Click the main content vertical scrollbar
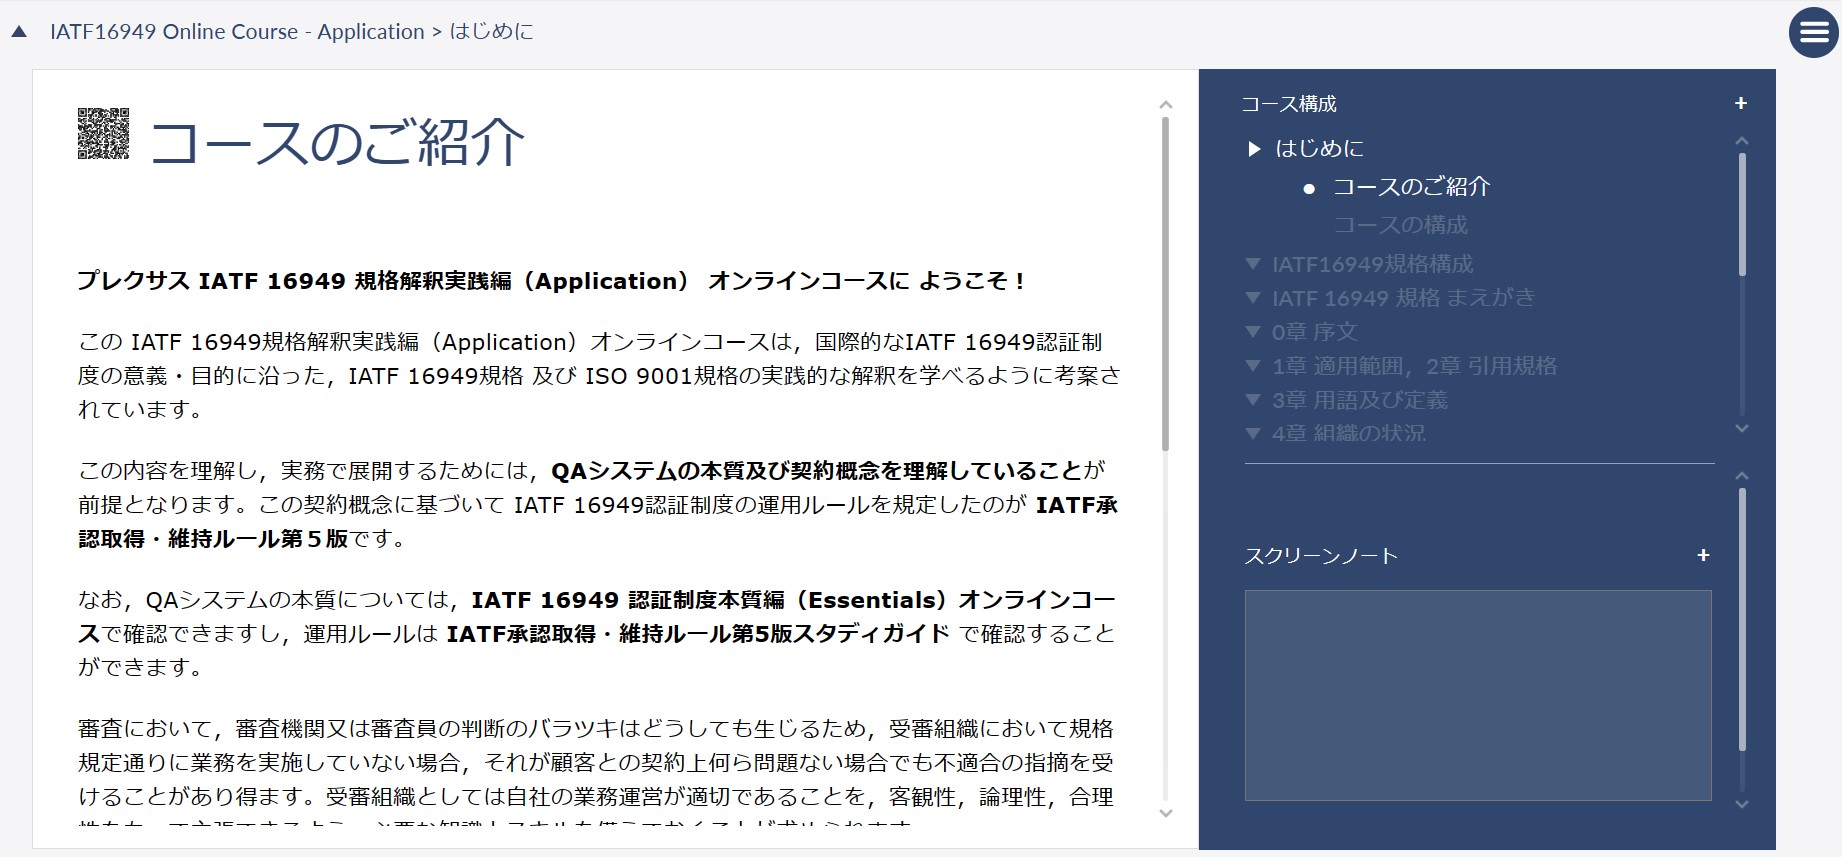Image resolution: width=1842 pixels, height=857 pixels. click(1165, 284)
